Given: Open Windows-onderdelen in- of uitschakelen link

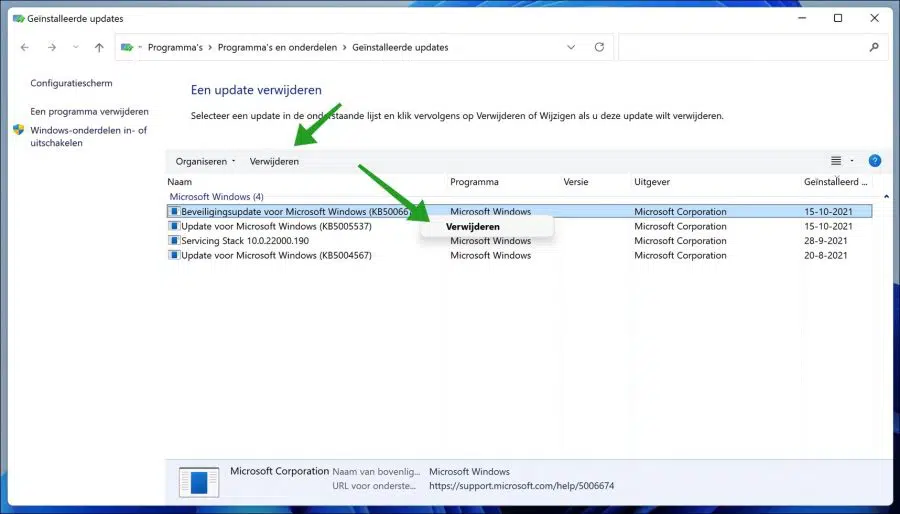Looking at the screenshot, I should (x=89, y=137).
